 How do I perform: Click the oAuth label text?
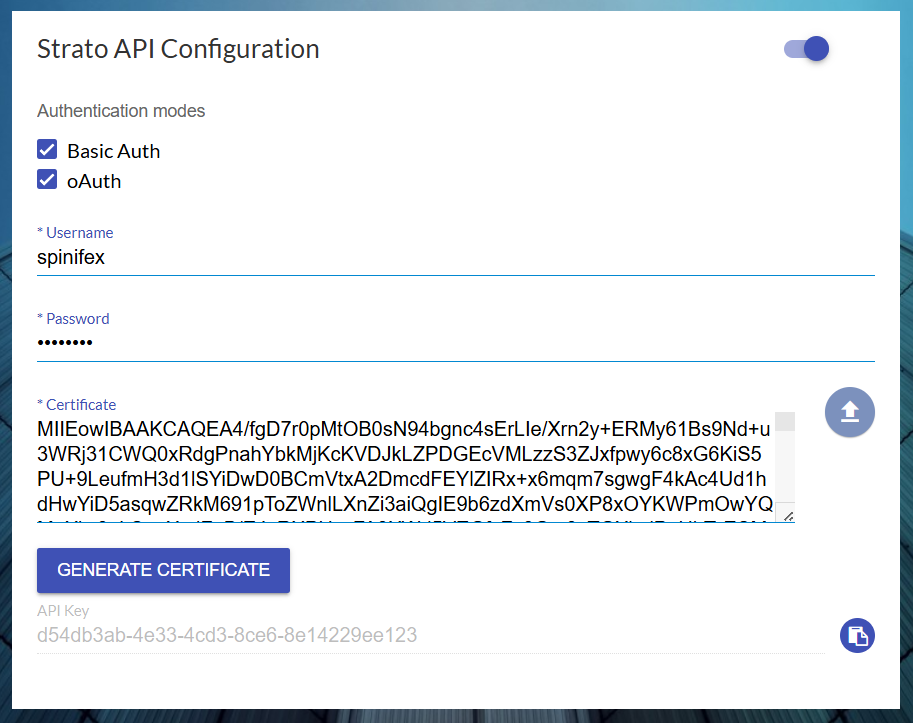pyautogui.click(x=94, y=181)
